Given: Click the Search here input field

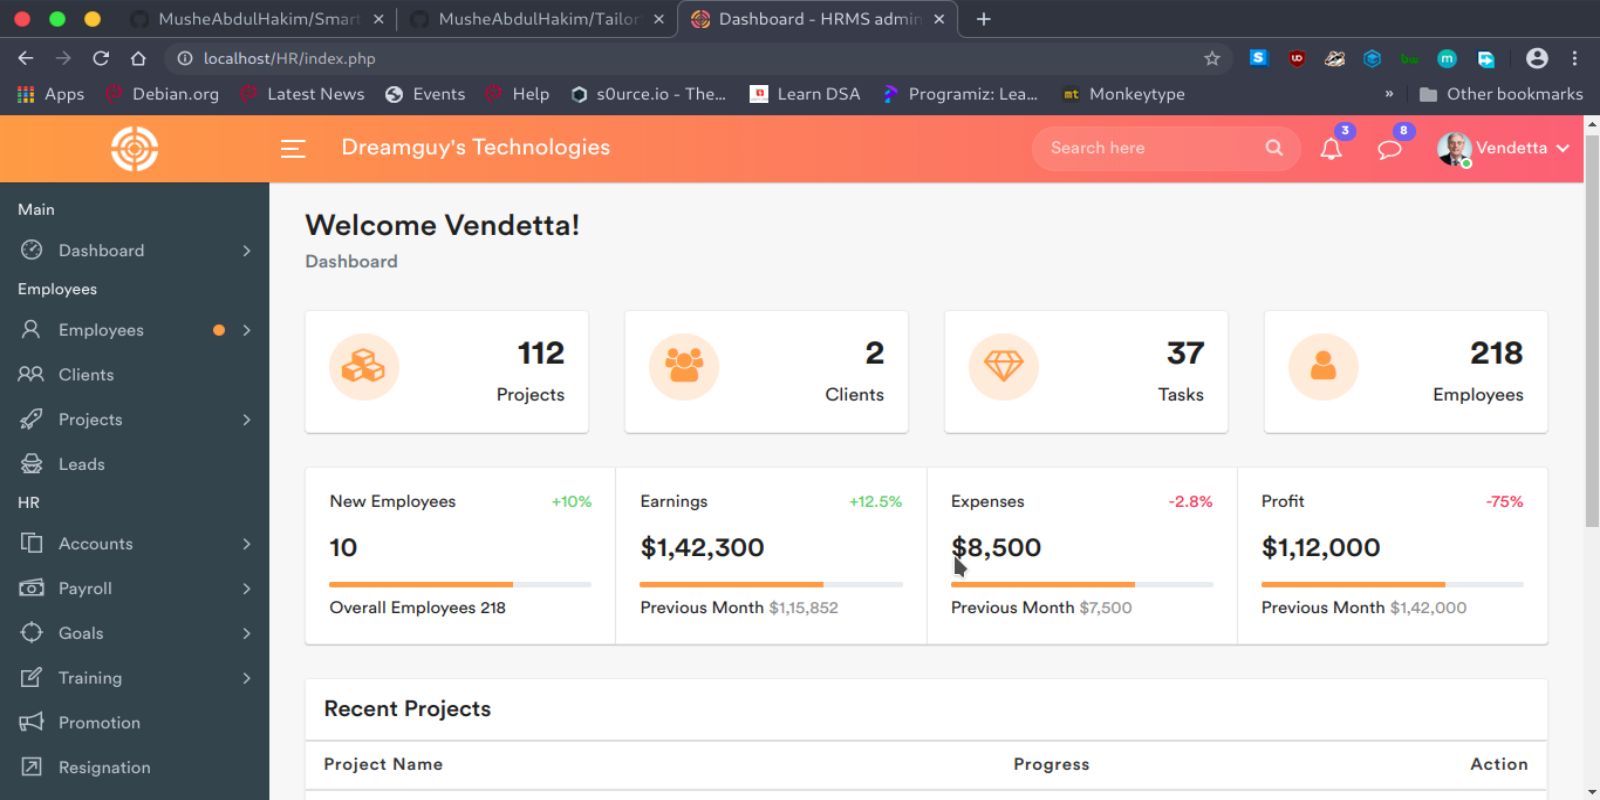Looking at the screenshot, I should (x=1150, y=148).
